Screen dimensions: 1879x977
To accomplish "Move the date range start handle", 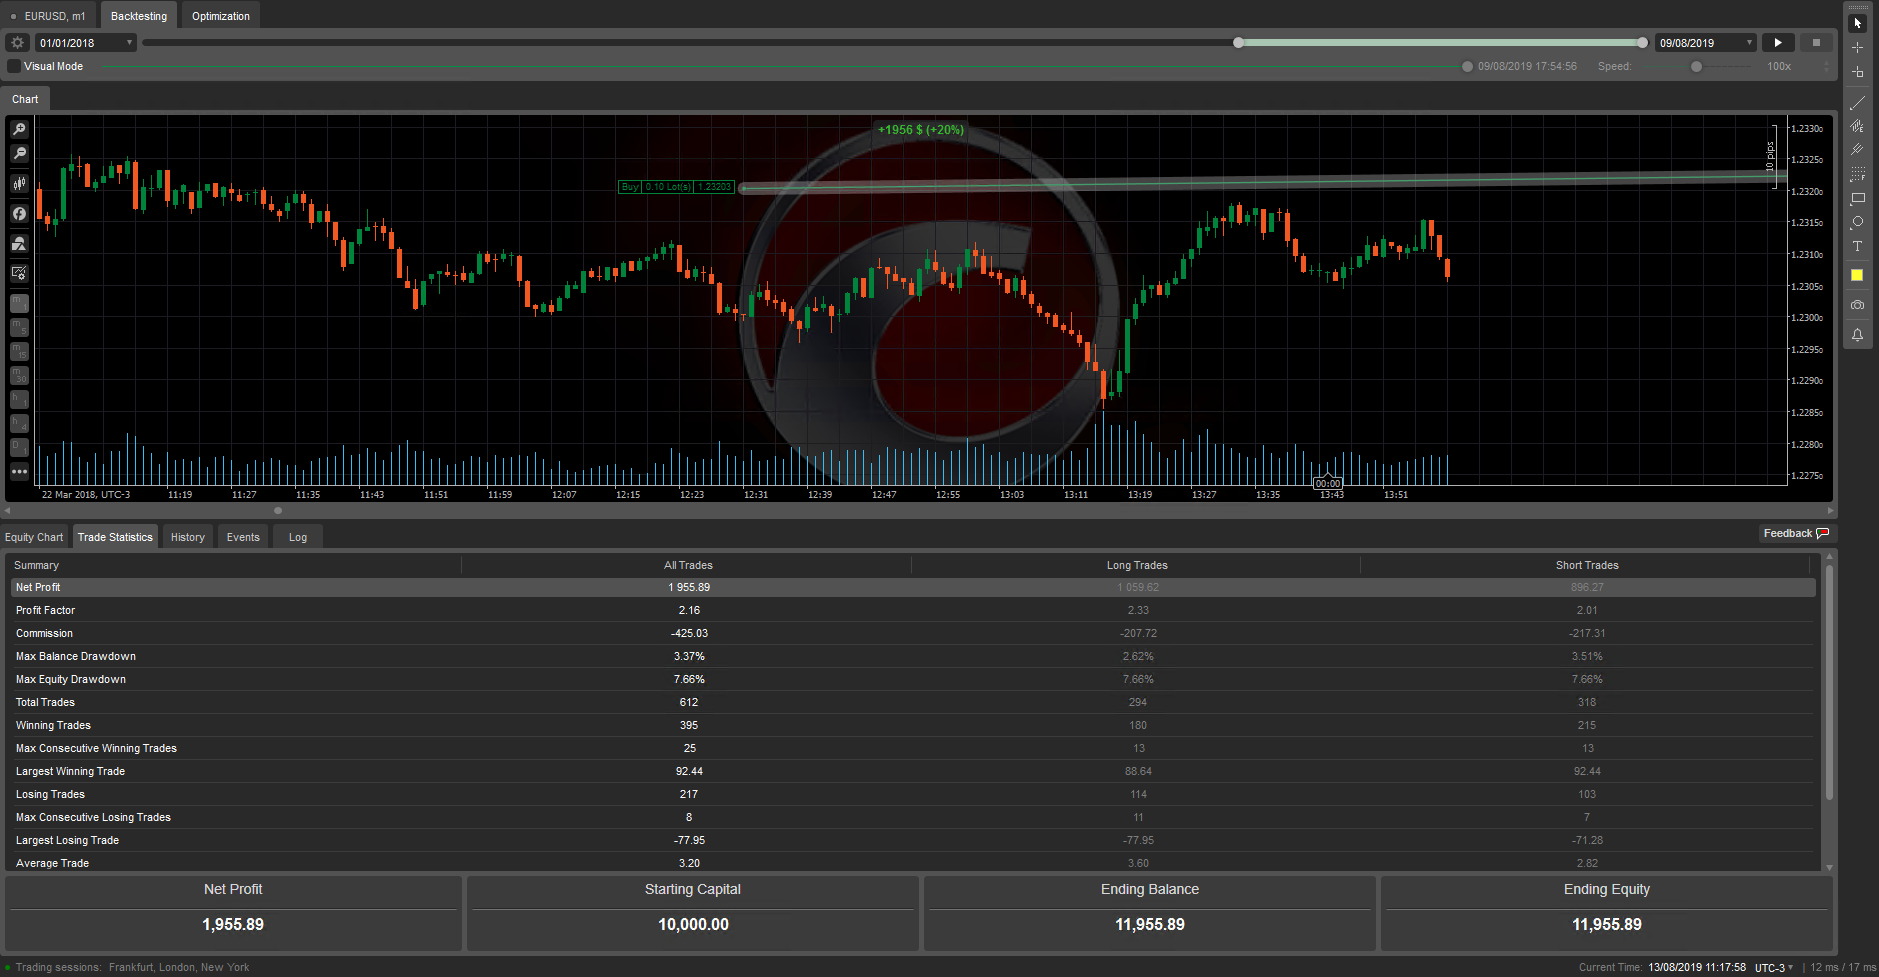I will [1238, 43].
